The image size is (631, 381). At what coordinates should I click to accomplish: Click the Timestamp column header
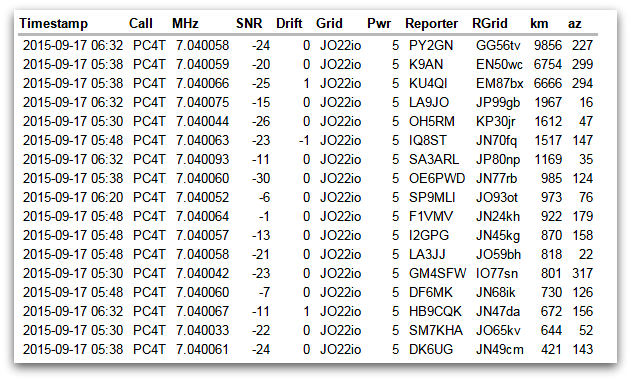coord(54,24)
